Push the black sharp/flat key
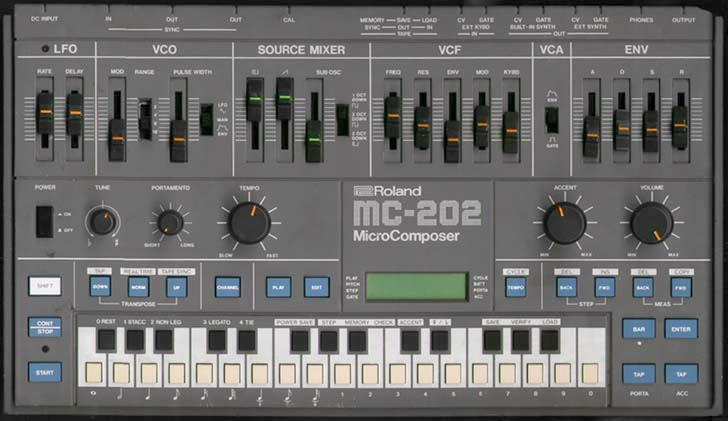728x421 pixels. point(440,340)
